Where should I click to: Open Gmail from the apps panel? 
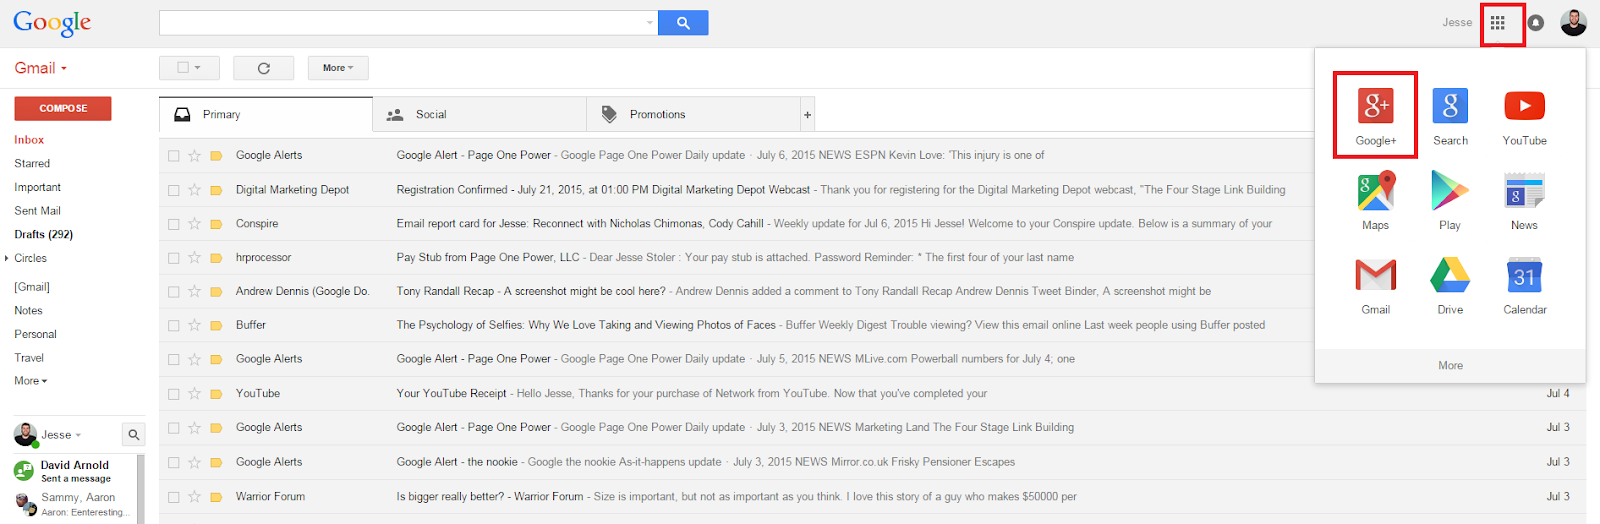pos(1375,286)
